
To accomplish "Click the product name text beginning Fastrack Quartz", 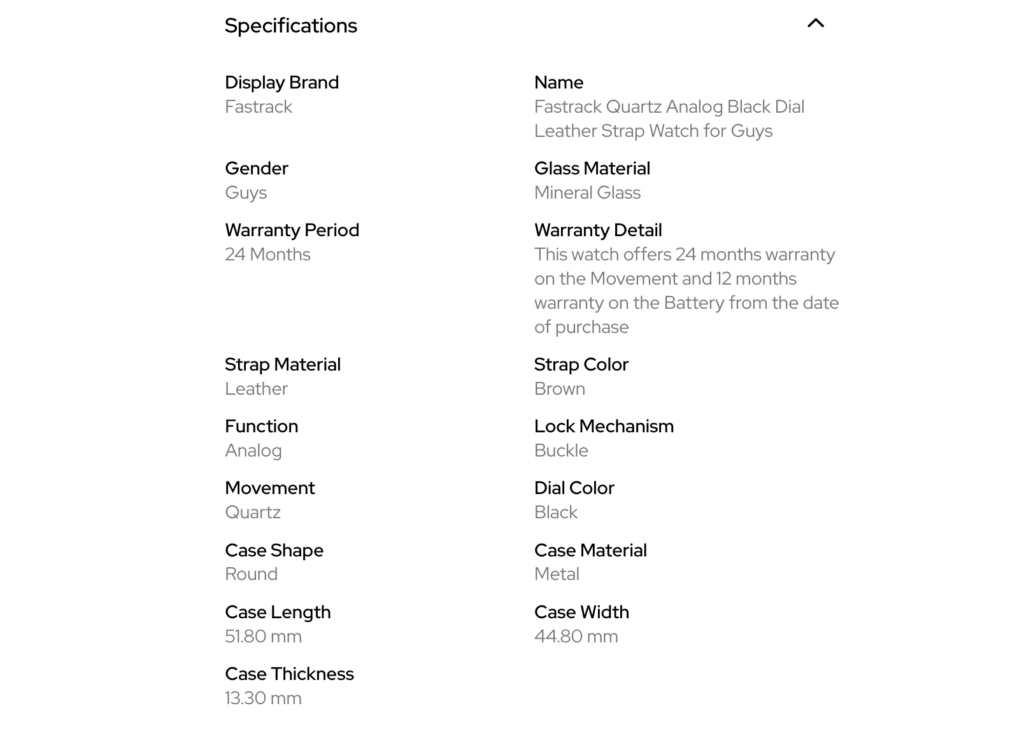I will [668, 119].
